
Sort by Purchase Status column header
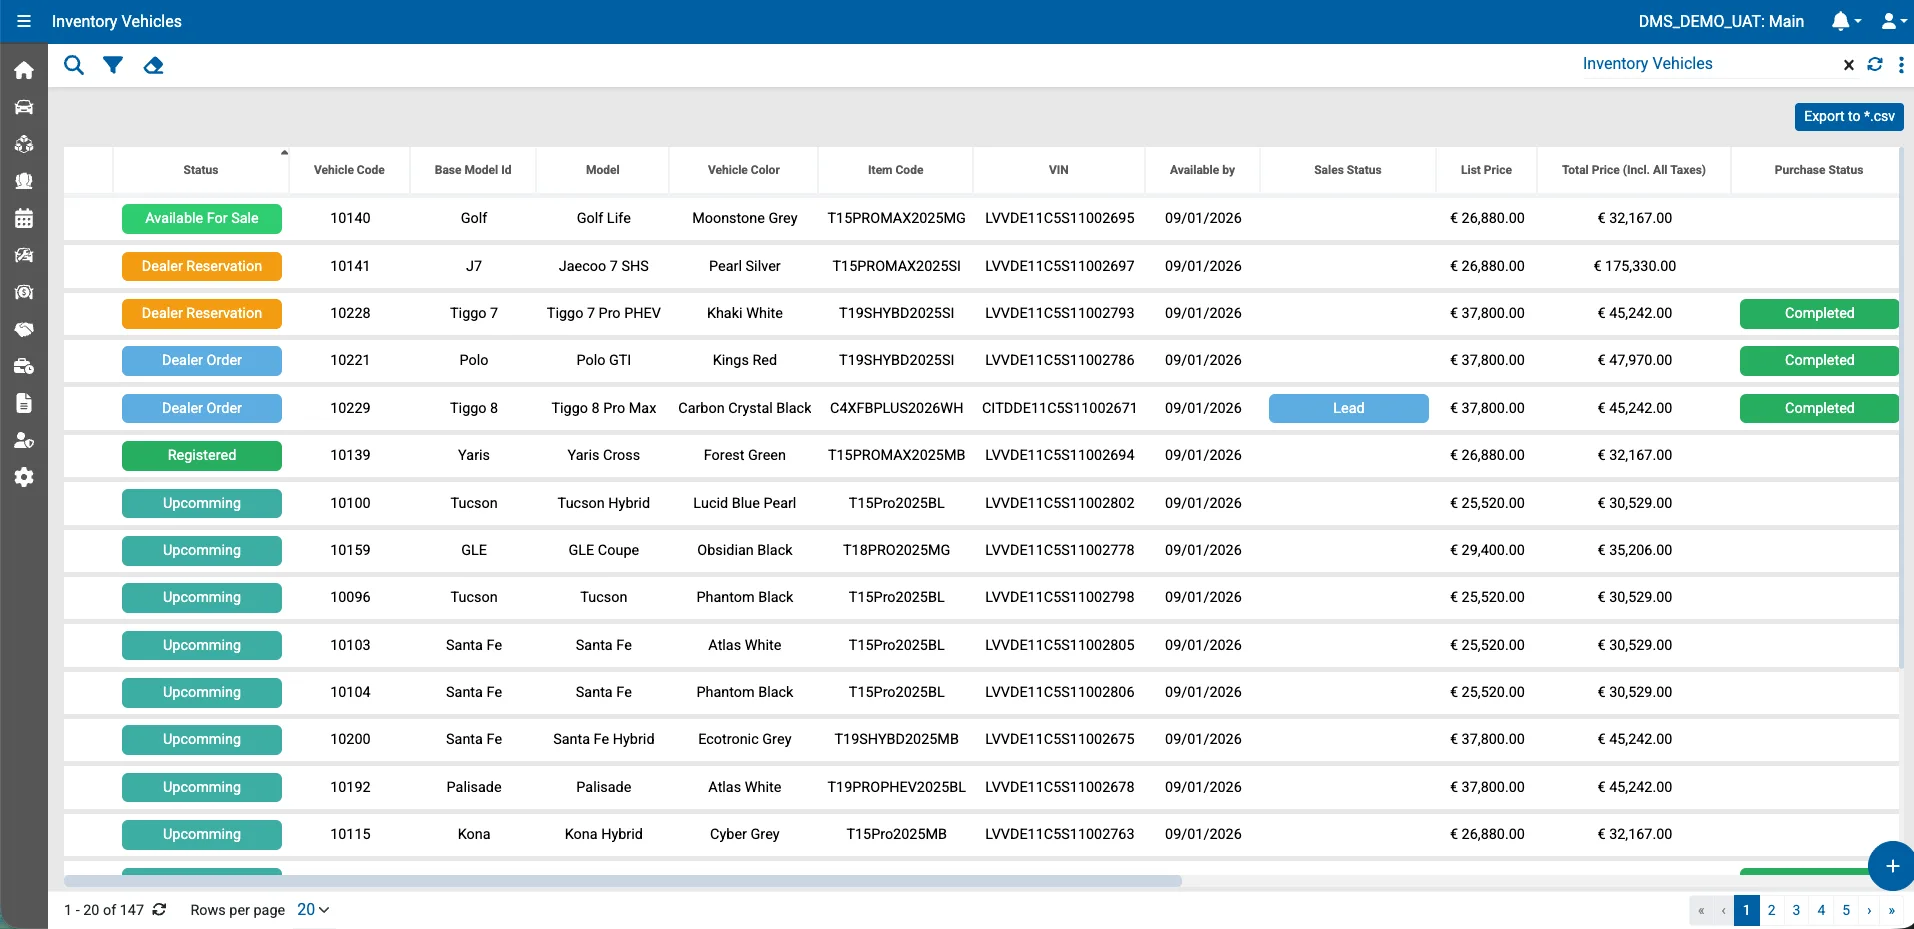click(1818, 170)
